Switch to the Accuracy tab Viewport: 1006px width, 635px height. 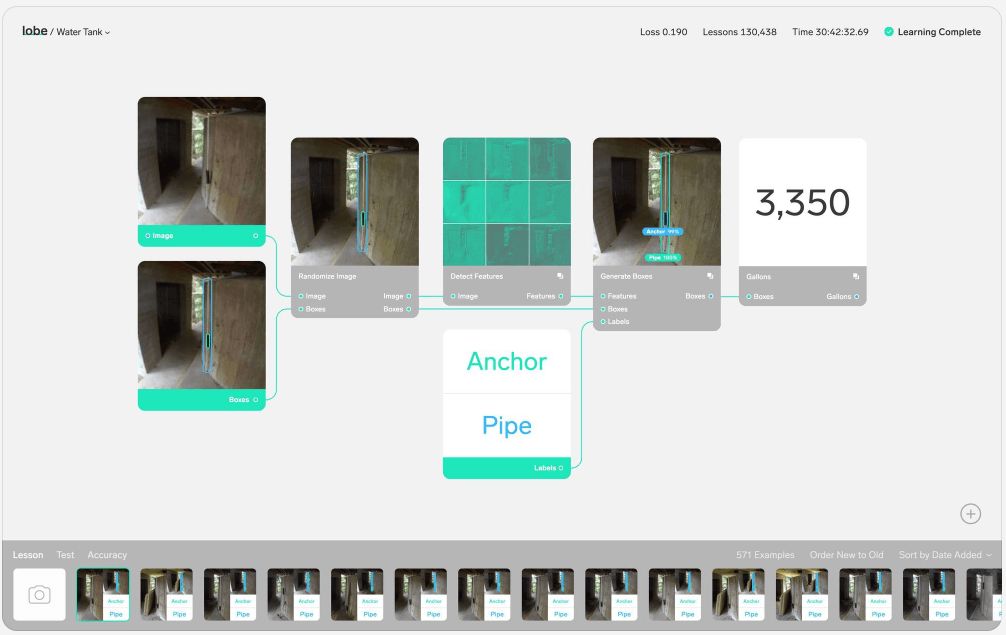coord(107,555)
